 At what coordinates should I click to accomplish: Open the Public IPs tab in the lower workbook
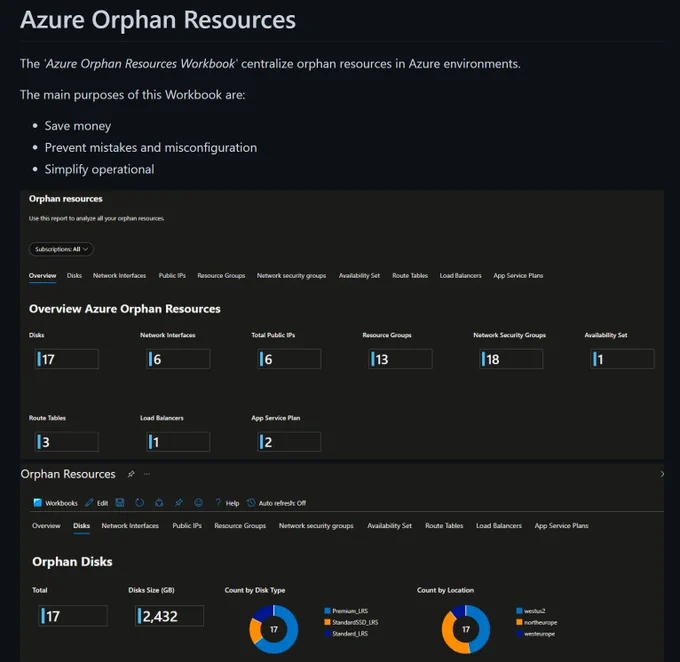click(187, 525)
